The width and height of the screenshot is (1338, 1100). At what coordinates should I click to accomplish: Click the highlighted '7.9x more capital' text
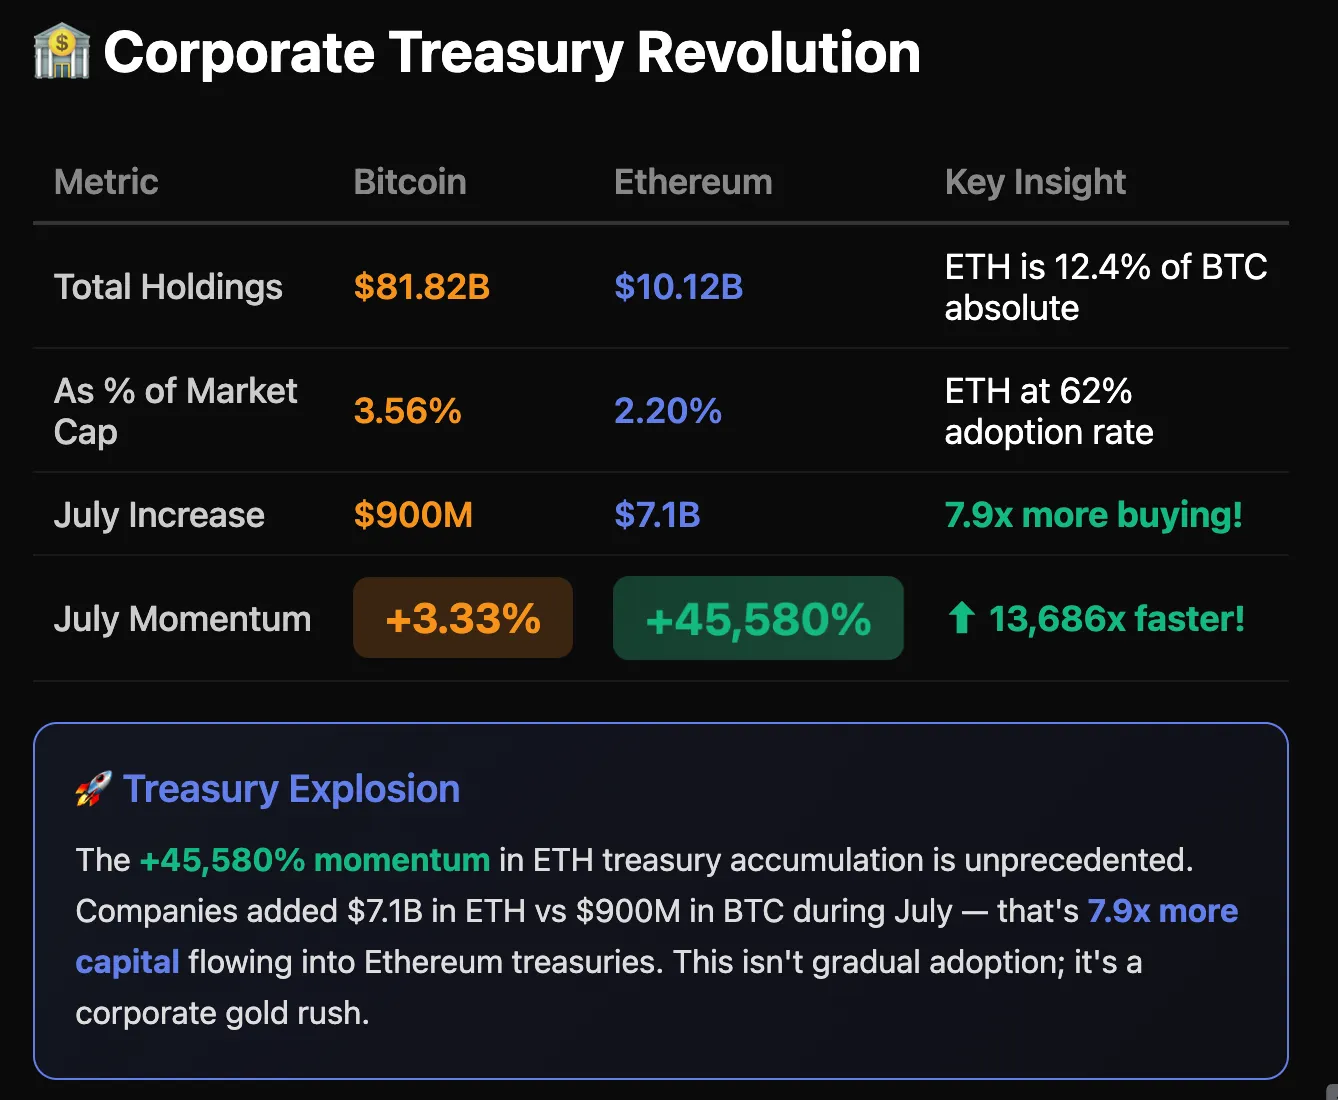(x=1162, y=911)
